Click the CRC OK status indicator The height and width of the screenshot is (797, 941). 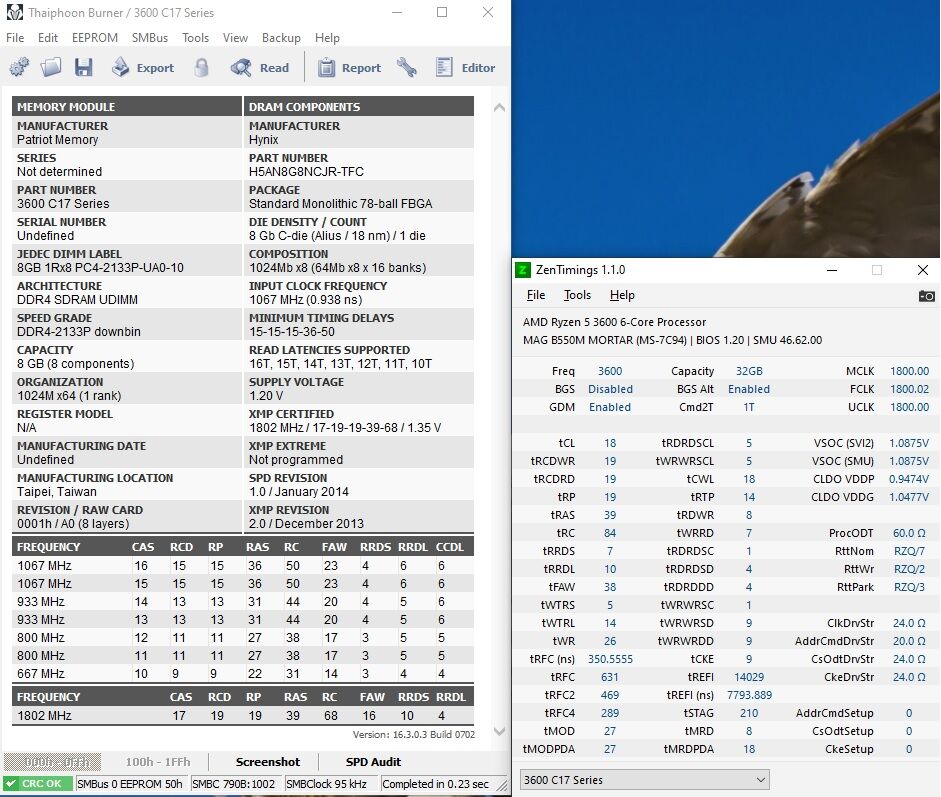pyautogui.click(x=38, y=784)
